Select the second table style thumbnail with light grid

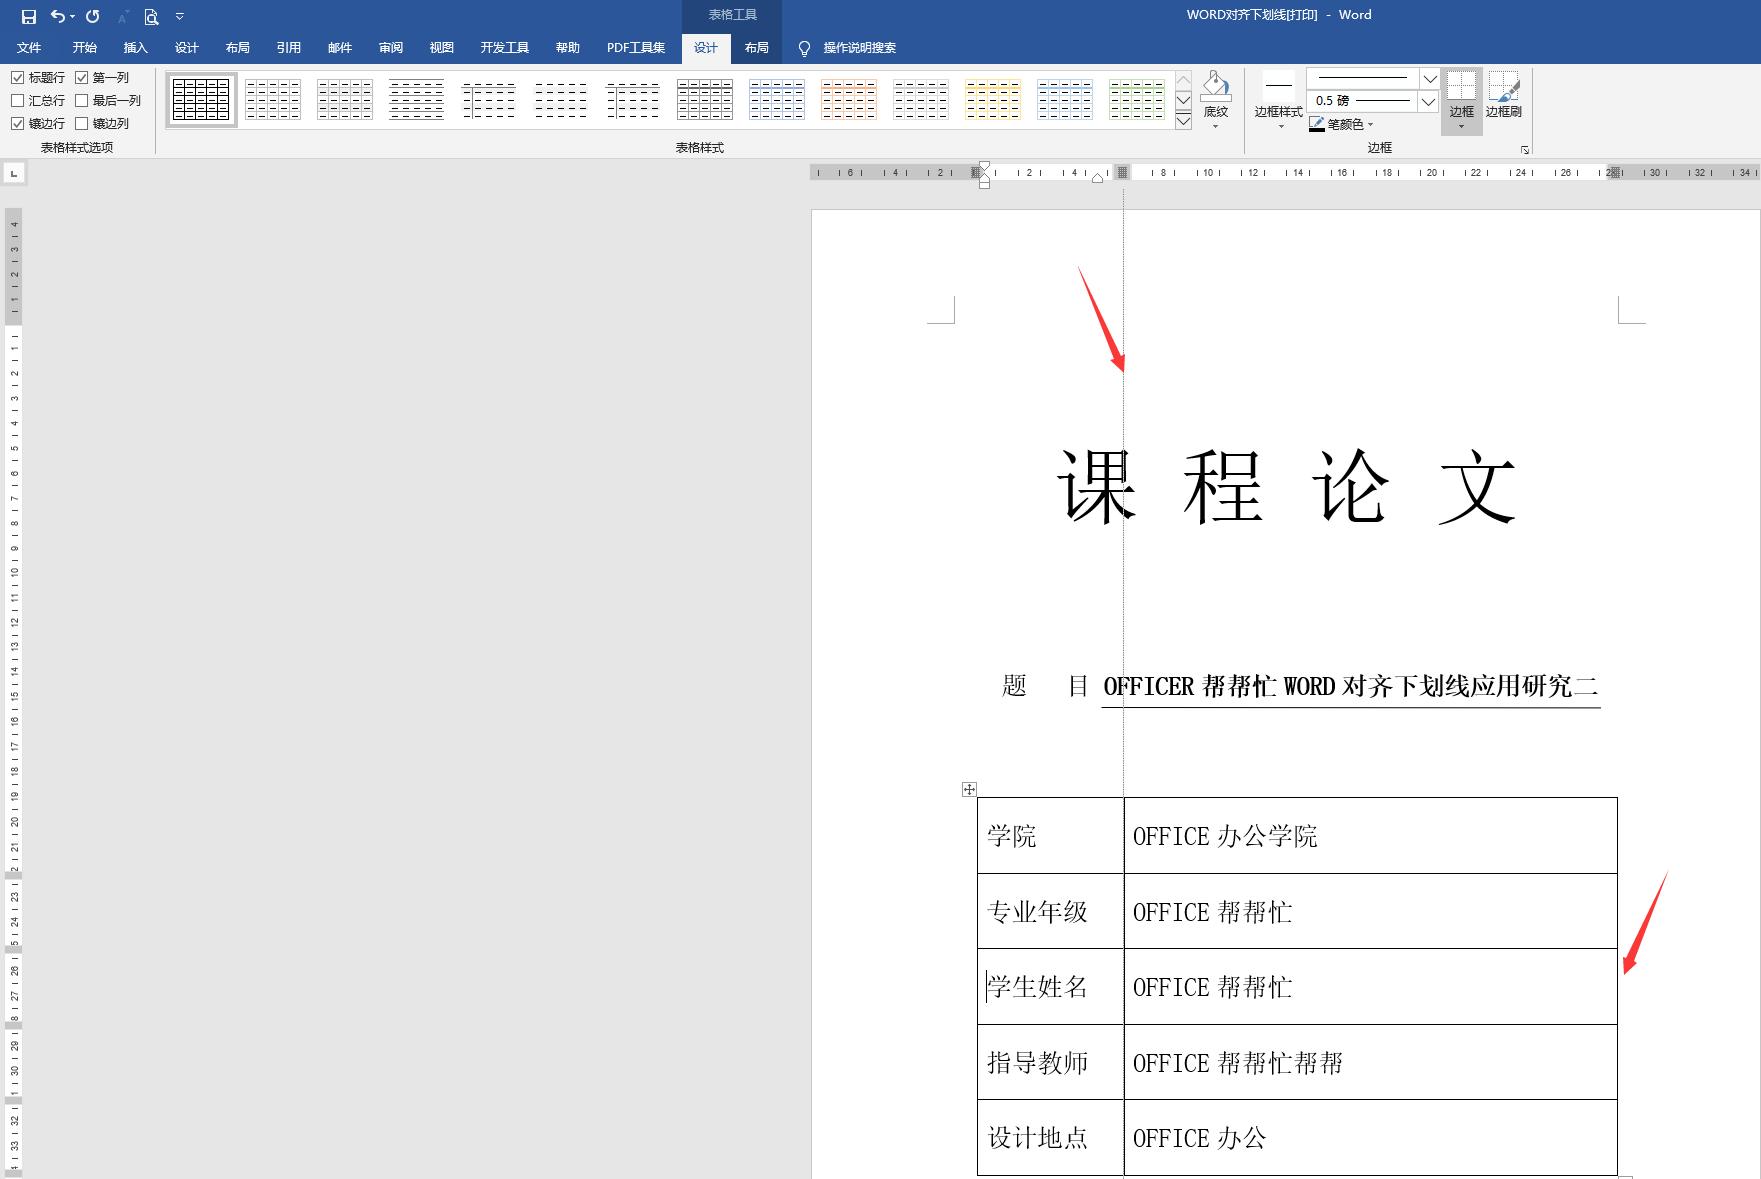[x=273, y=100]
